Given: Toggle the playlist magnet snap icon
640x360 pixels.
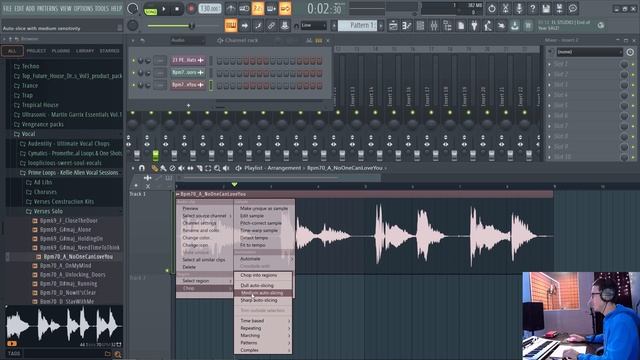Looking at the screenshot, I should [x=142, y=168].
